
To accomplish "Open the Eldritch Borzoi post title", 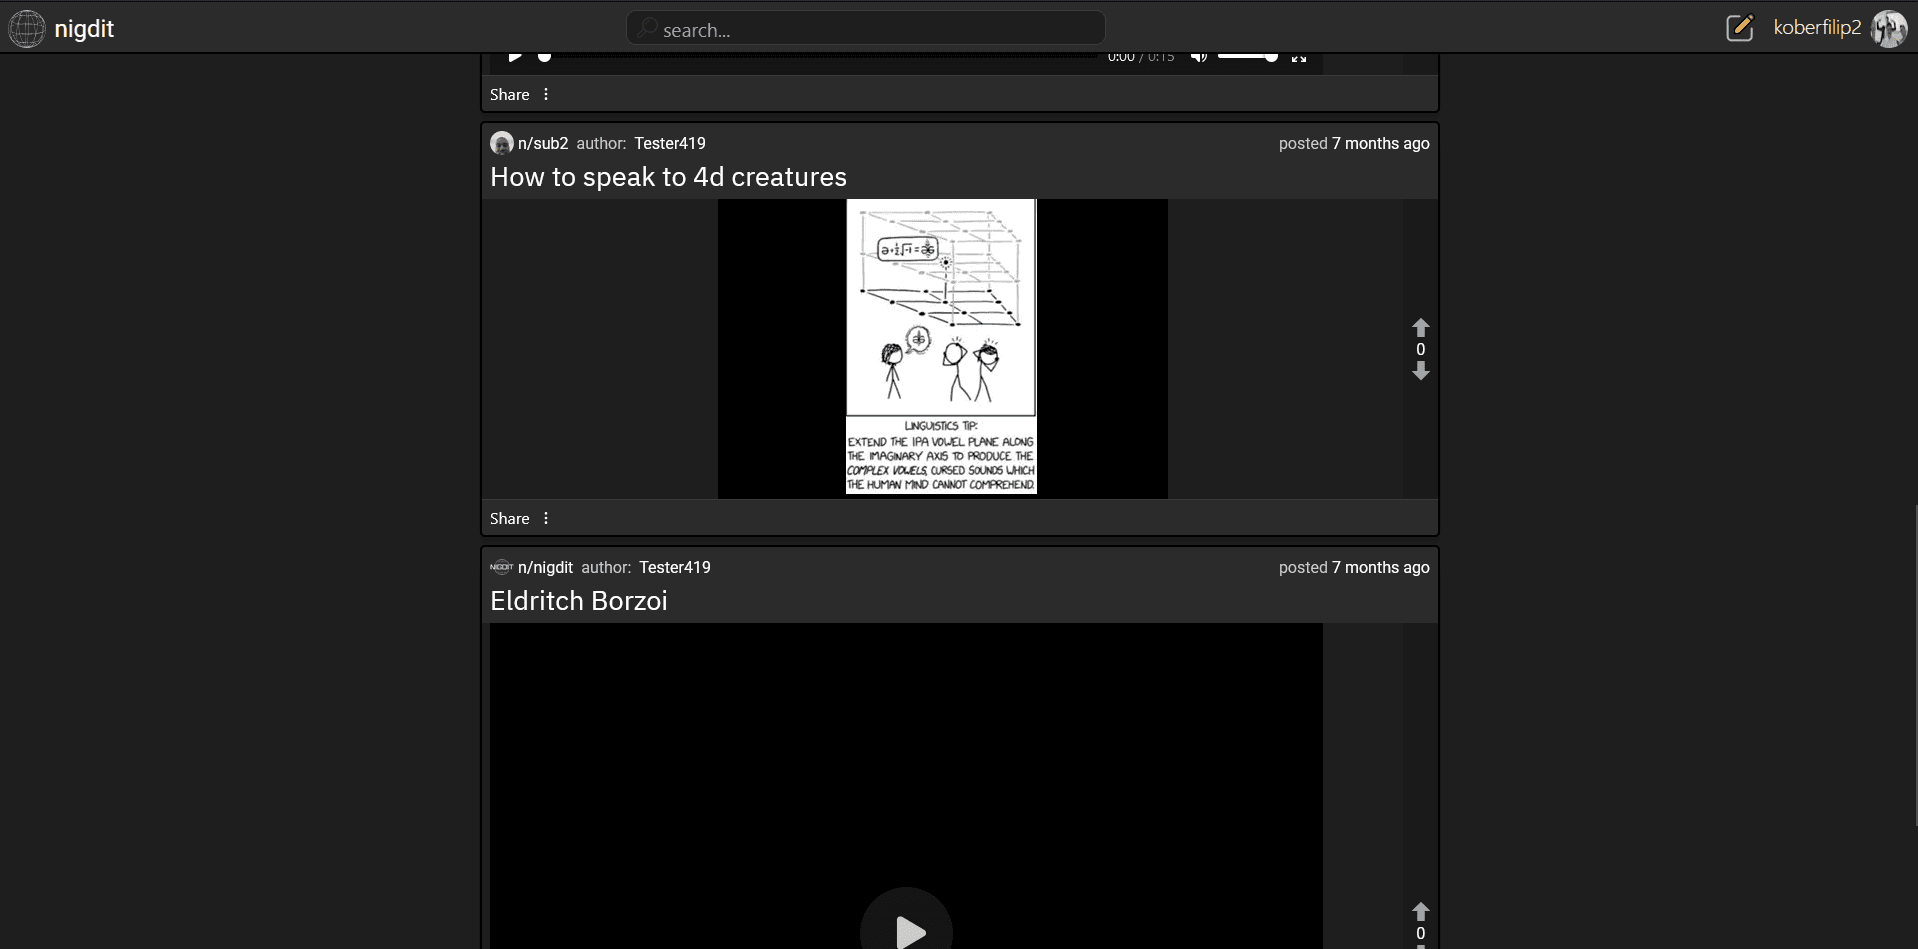I will (578, 601).
